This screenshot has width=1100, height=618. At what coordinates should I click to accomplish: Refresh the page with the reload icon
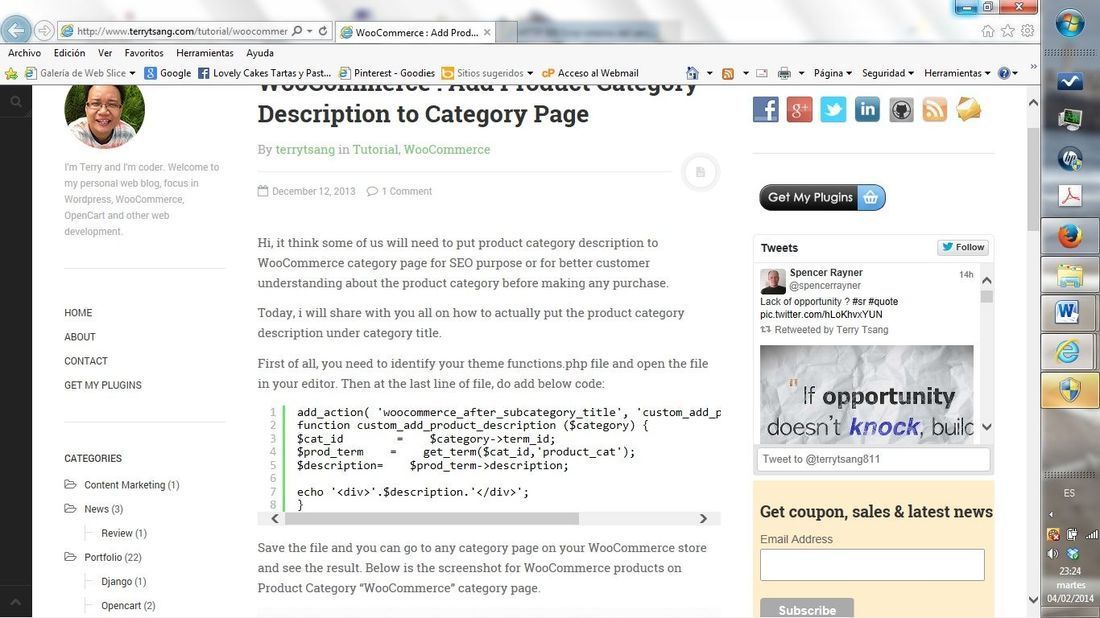pyautogui.click(x=323, y=31)
